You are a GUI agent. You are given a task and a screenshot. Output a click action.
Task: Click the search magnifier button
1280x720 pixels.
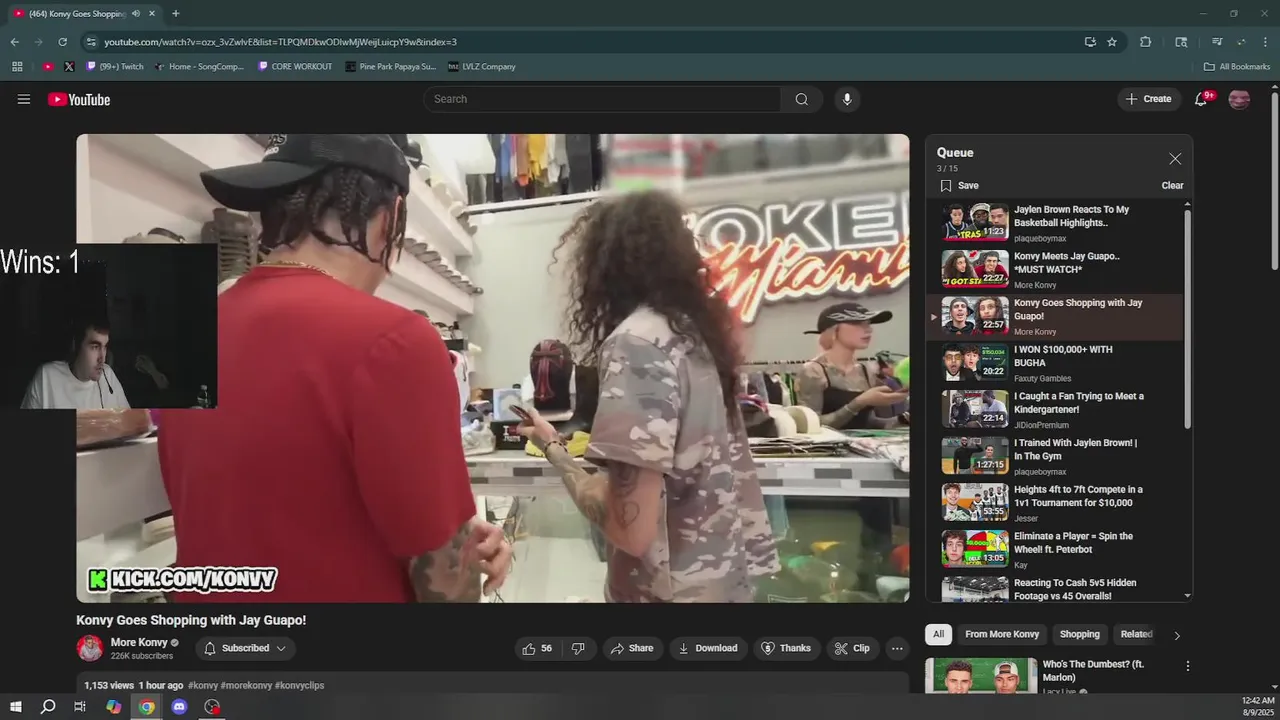click(802, 99)
